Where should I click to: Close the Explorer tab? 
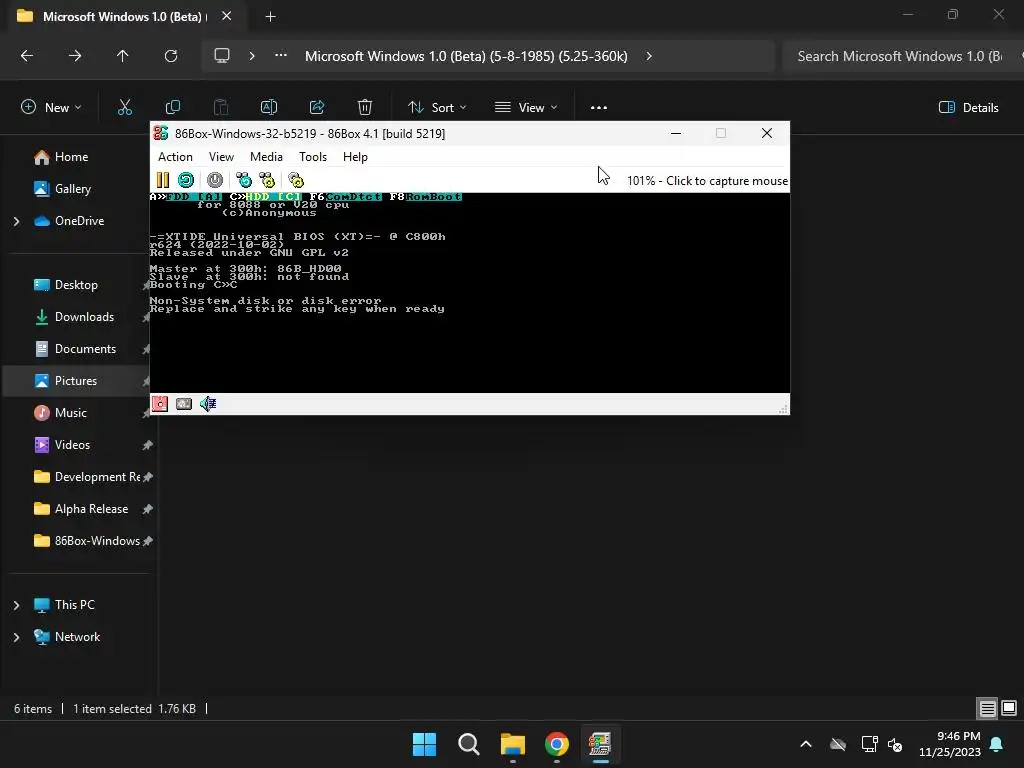[227, 16]
